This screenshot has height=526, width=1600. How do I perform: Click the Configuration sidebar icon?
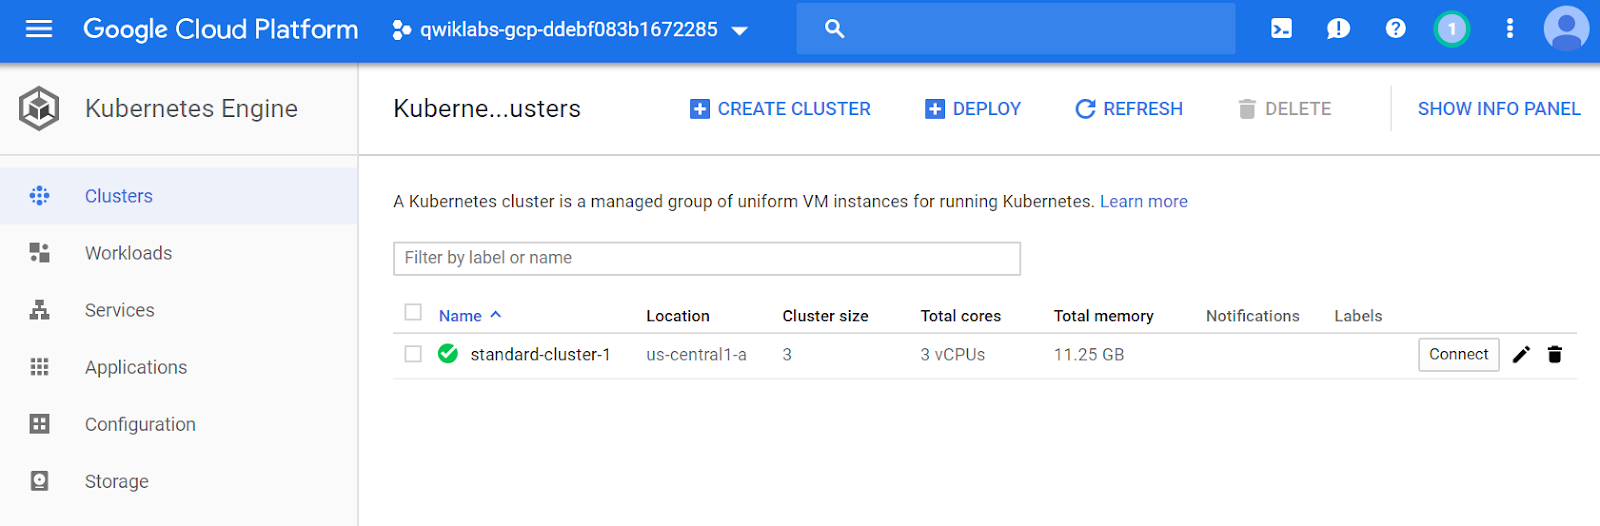coord(39,424)
